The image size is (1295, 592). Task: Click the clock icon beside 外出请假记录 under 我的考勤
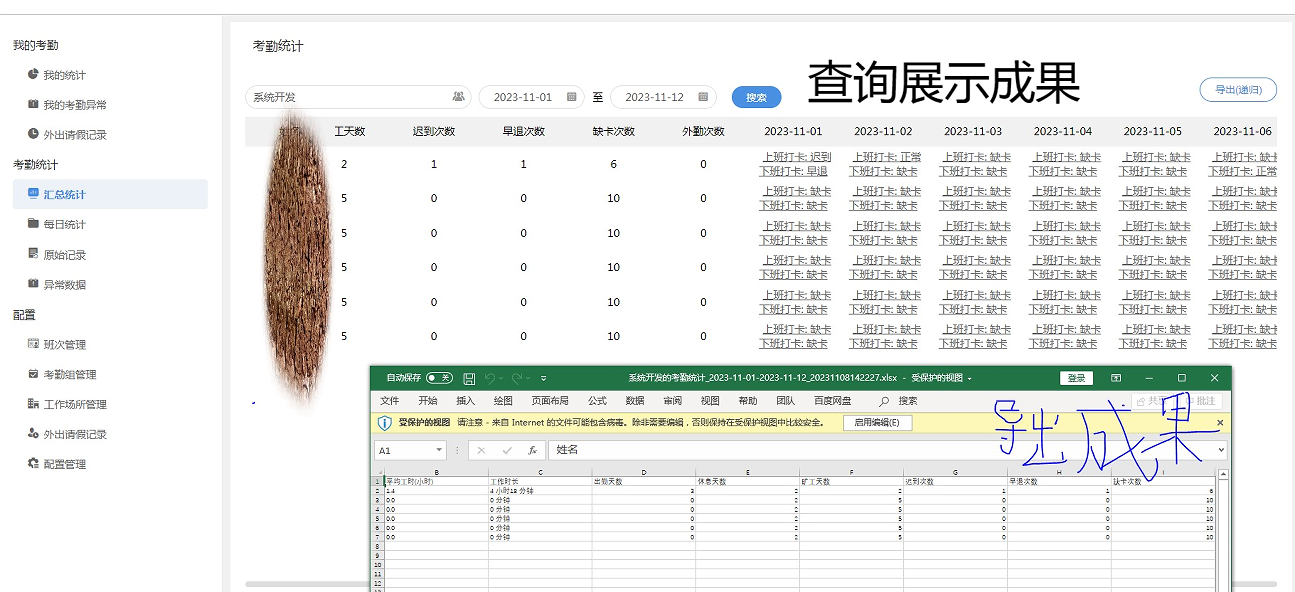coord(33,134)
